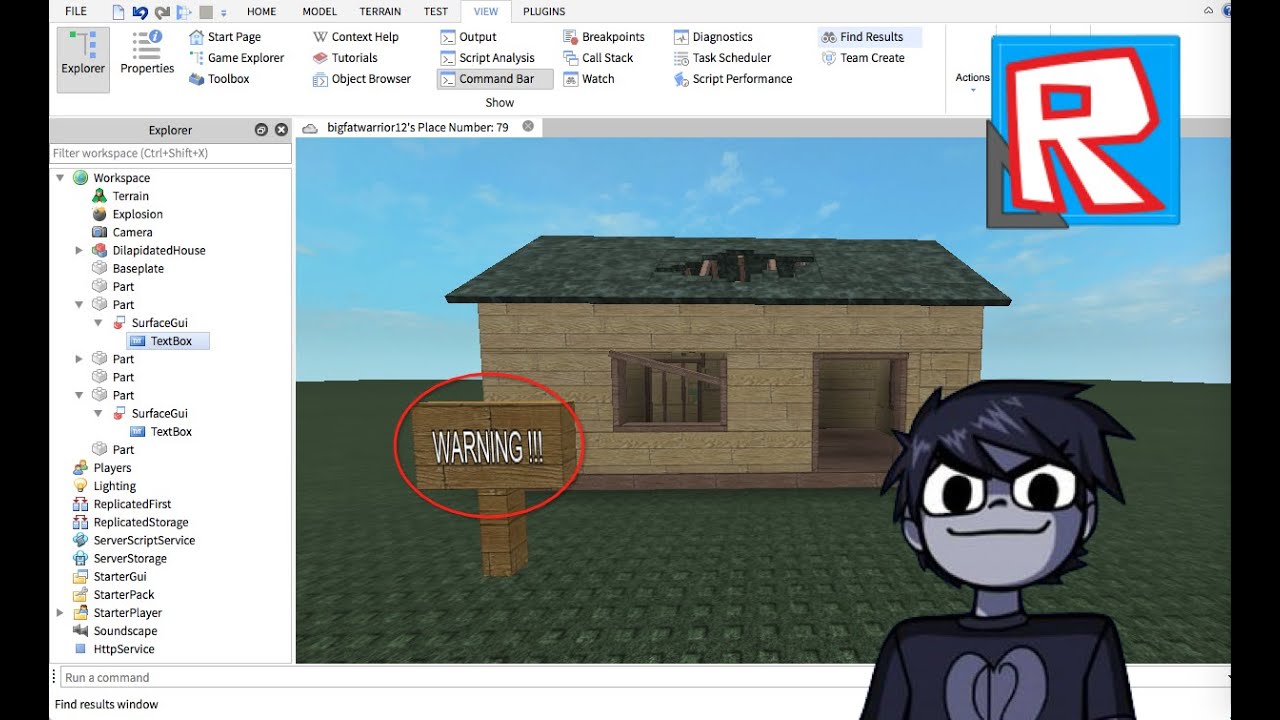The height and width of the screenshot is (720, 1280).
Task: Click the play solo icon in quick access bar
Action: click(184, 12)
